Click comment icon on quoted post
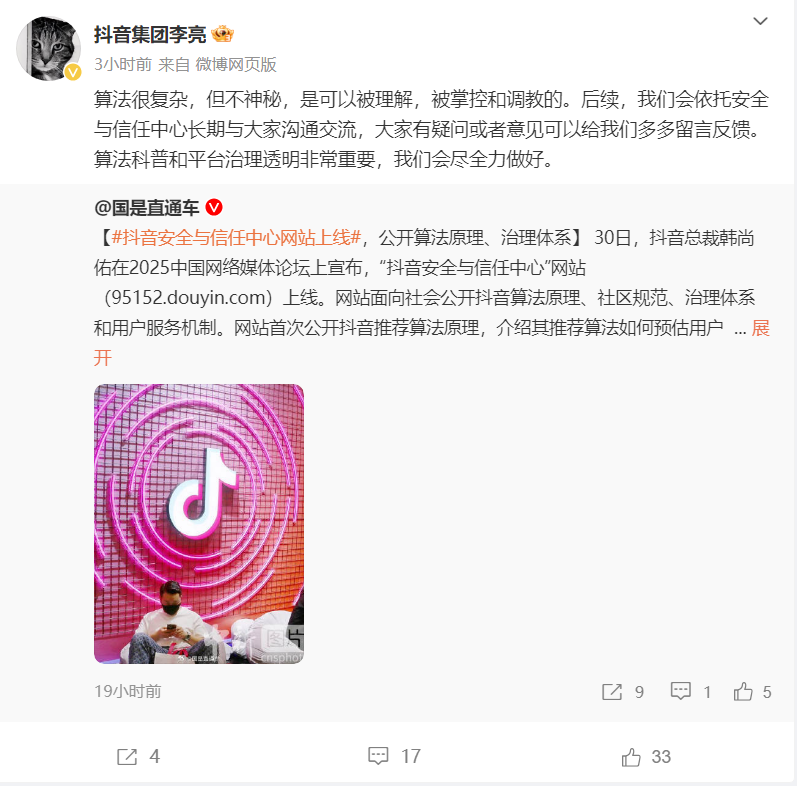 [680, 691]
